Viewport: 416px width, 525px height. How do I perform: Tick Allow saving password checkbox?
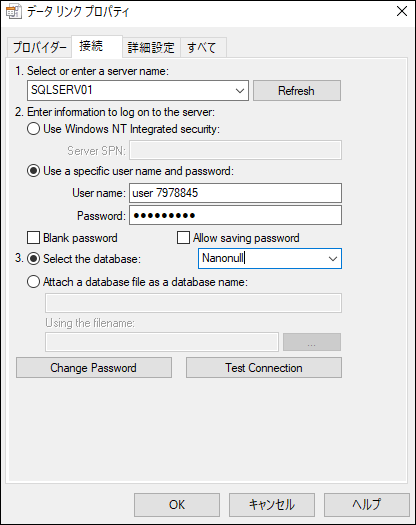coord(183,238)
